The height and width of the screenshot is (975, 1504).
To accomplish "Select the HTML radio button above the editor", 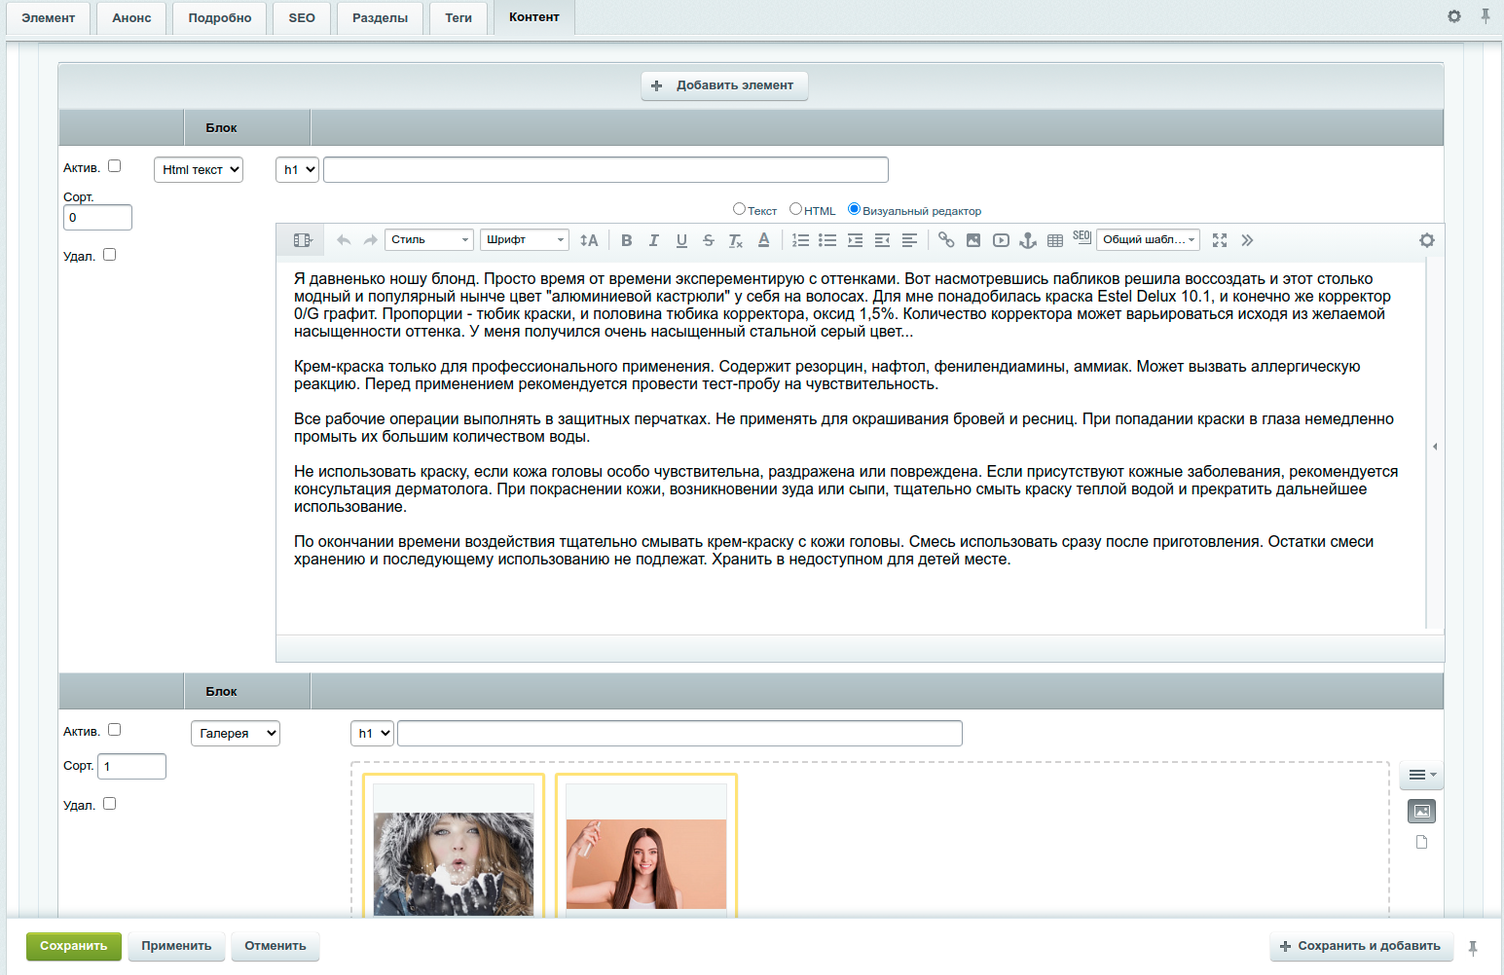I will (x=795, y=209).
